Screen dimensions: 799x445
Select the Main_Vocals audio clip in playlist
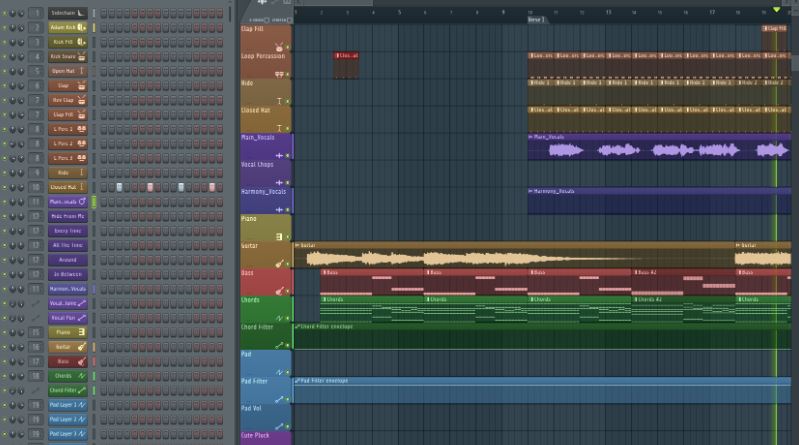coord(659,147)
